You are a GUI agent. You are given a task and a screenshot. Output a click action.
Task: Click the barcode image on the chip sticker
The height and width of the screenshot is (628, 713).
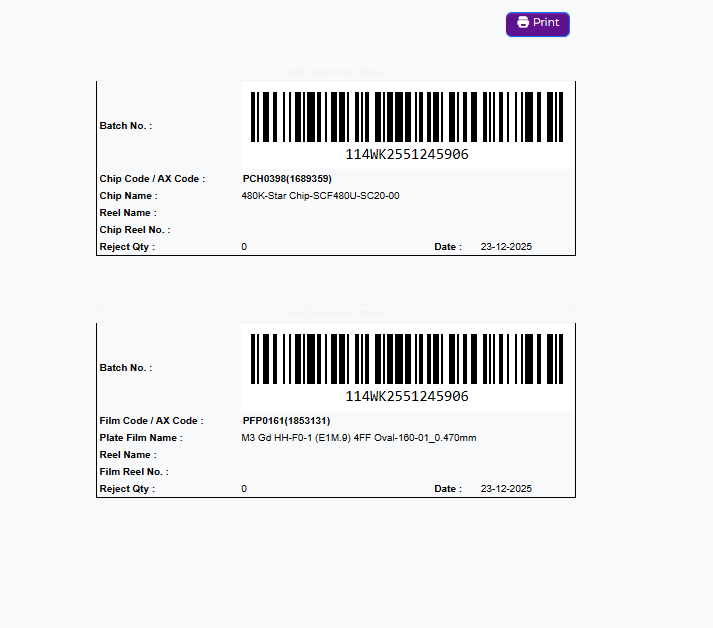407,118
